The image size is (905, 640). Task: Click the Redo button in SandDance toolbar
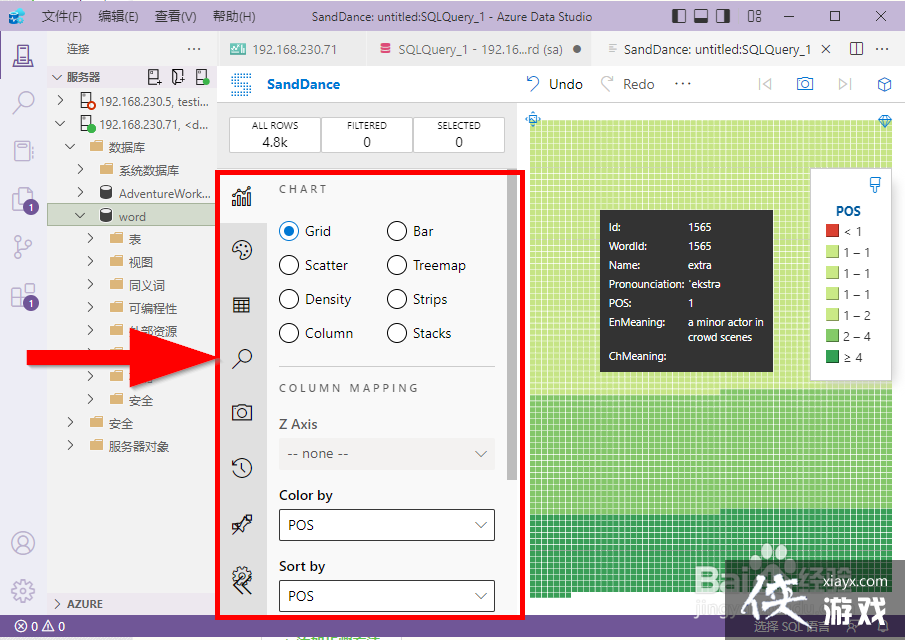tap(627, 84)
